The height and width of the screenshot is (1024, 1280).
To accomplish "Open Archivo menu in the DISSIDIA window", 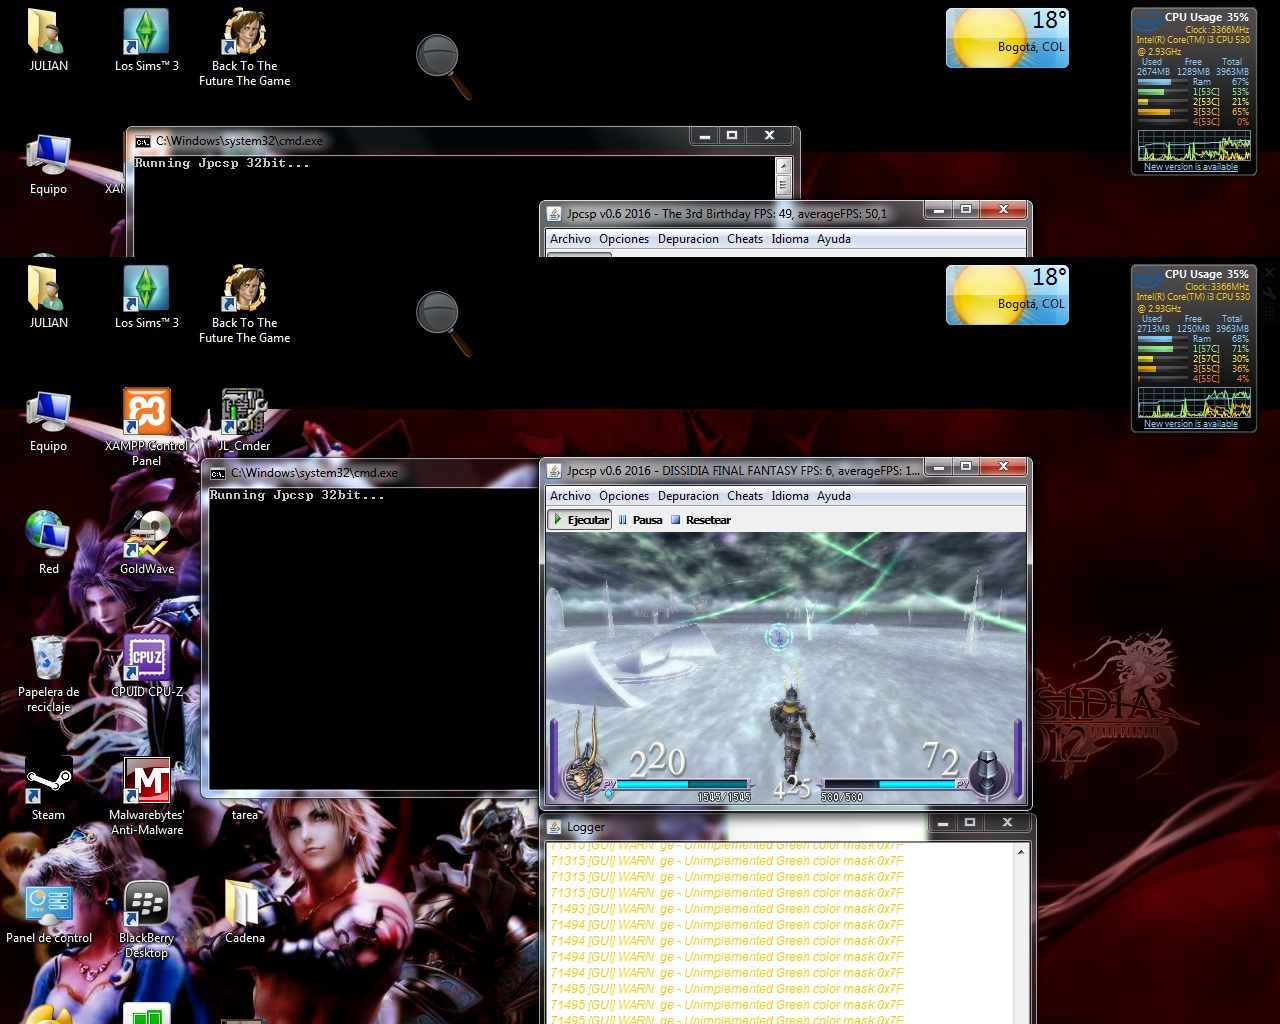I will tap(570, 496).
